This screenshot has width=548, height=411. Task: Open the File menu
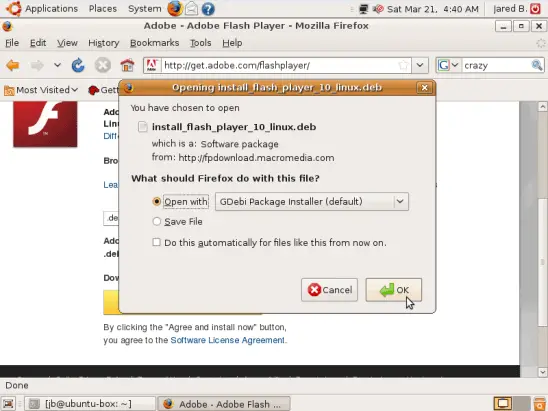[12, 43]
